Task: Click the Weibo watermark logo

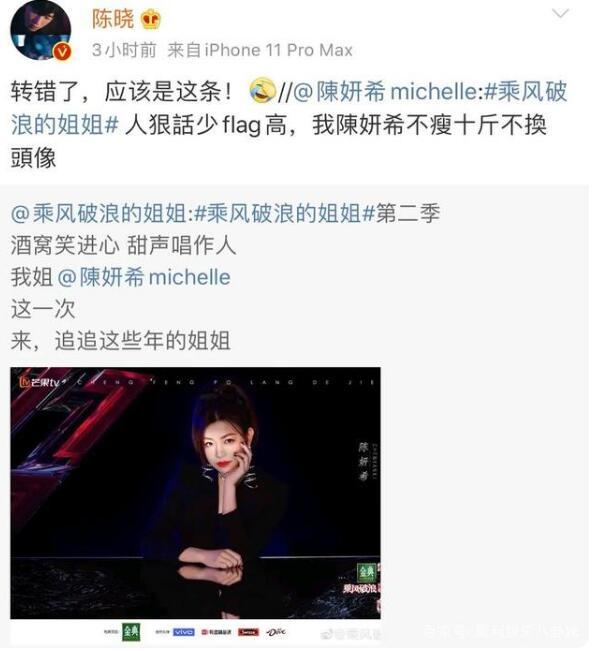Action: [351, 634]
